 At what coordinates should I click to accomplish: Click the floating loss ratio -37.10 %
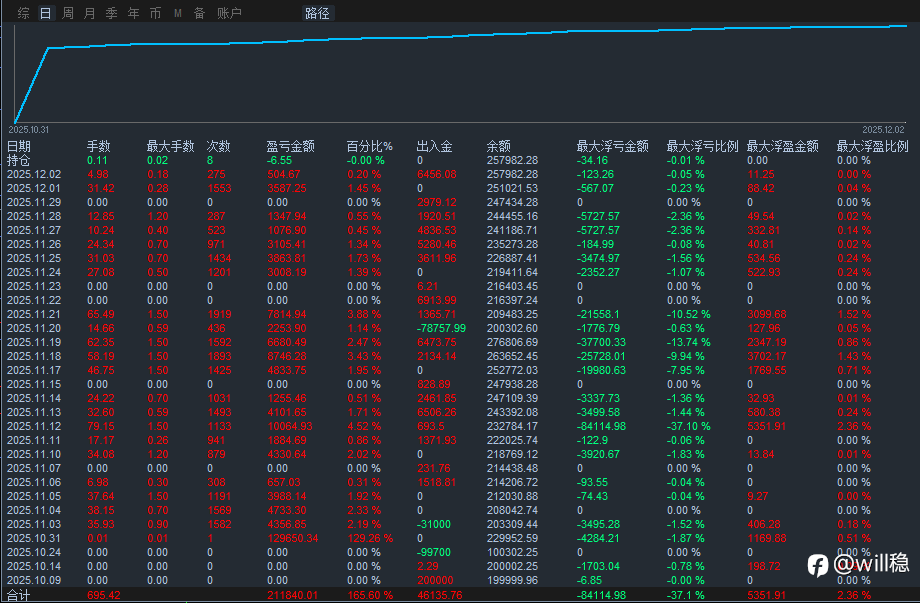(689, 426)
